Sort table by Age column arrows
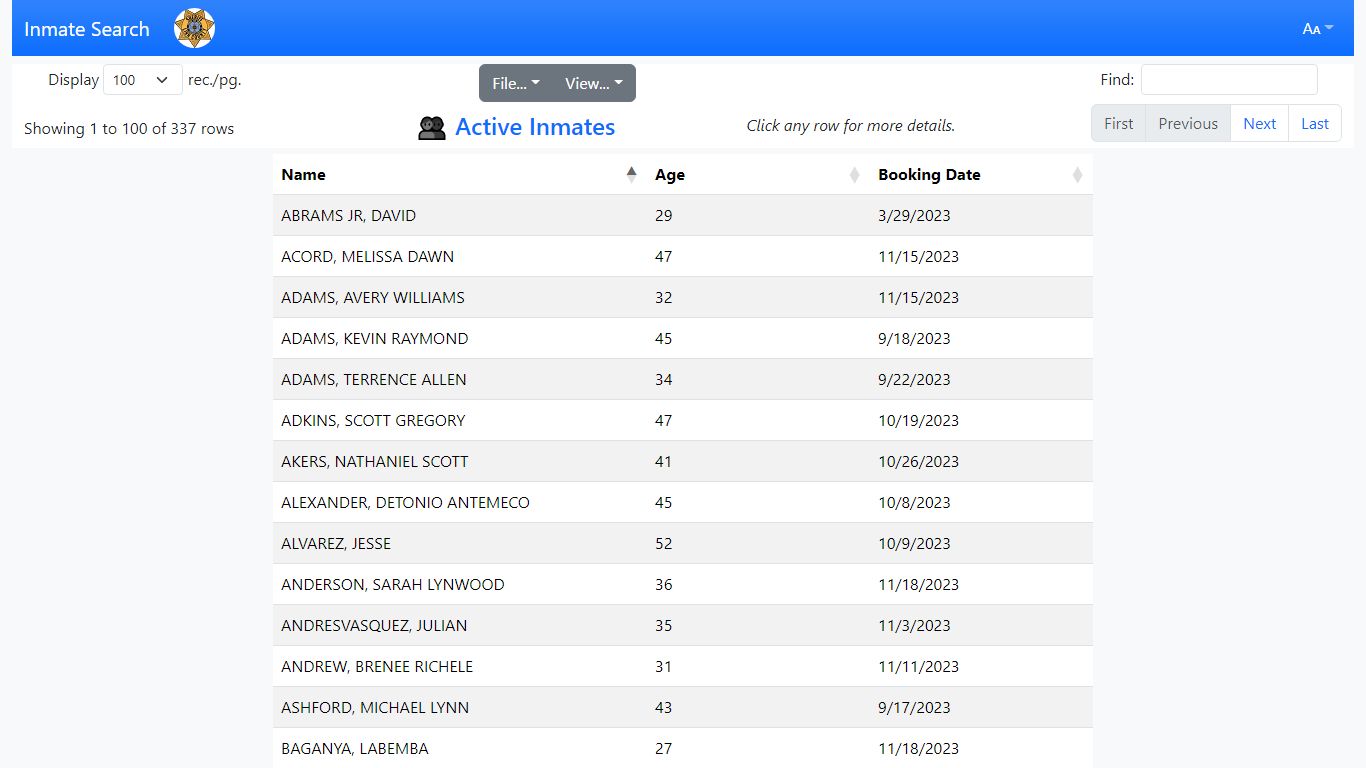 pos(854,174)
